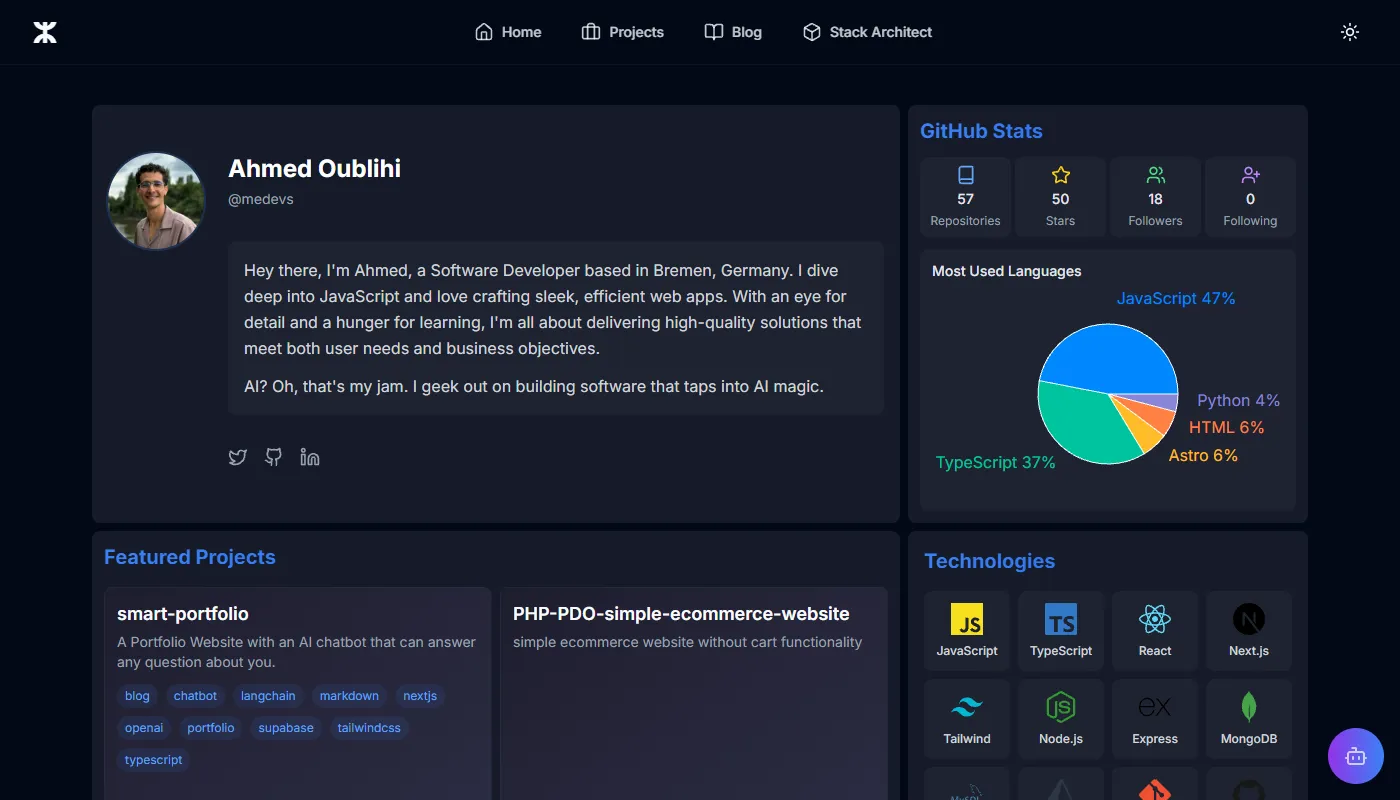Screen dimensions: 1400x800
Task: Click the langchain tag chip
Action: (268, 696)
